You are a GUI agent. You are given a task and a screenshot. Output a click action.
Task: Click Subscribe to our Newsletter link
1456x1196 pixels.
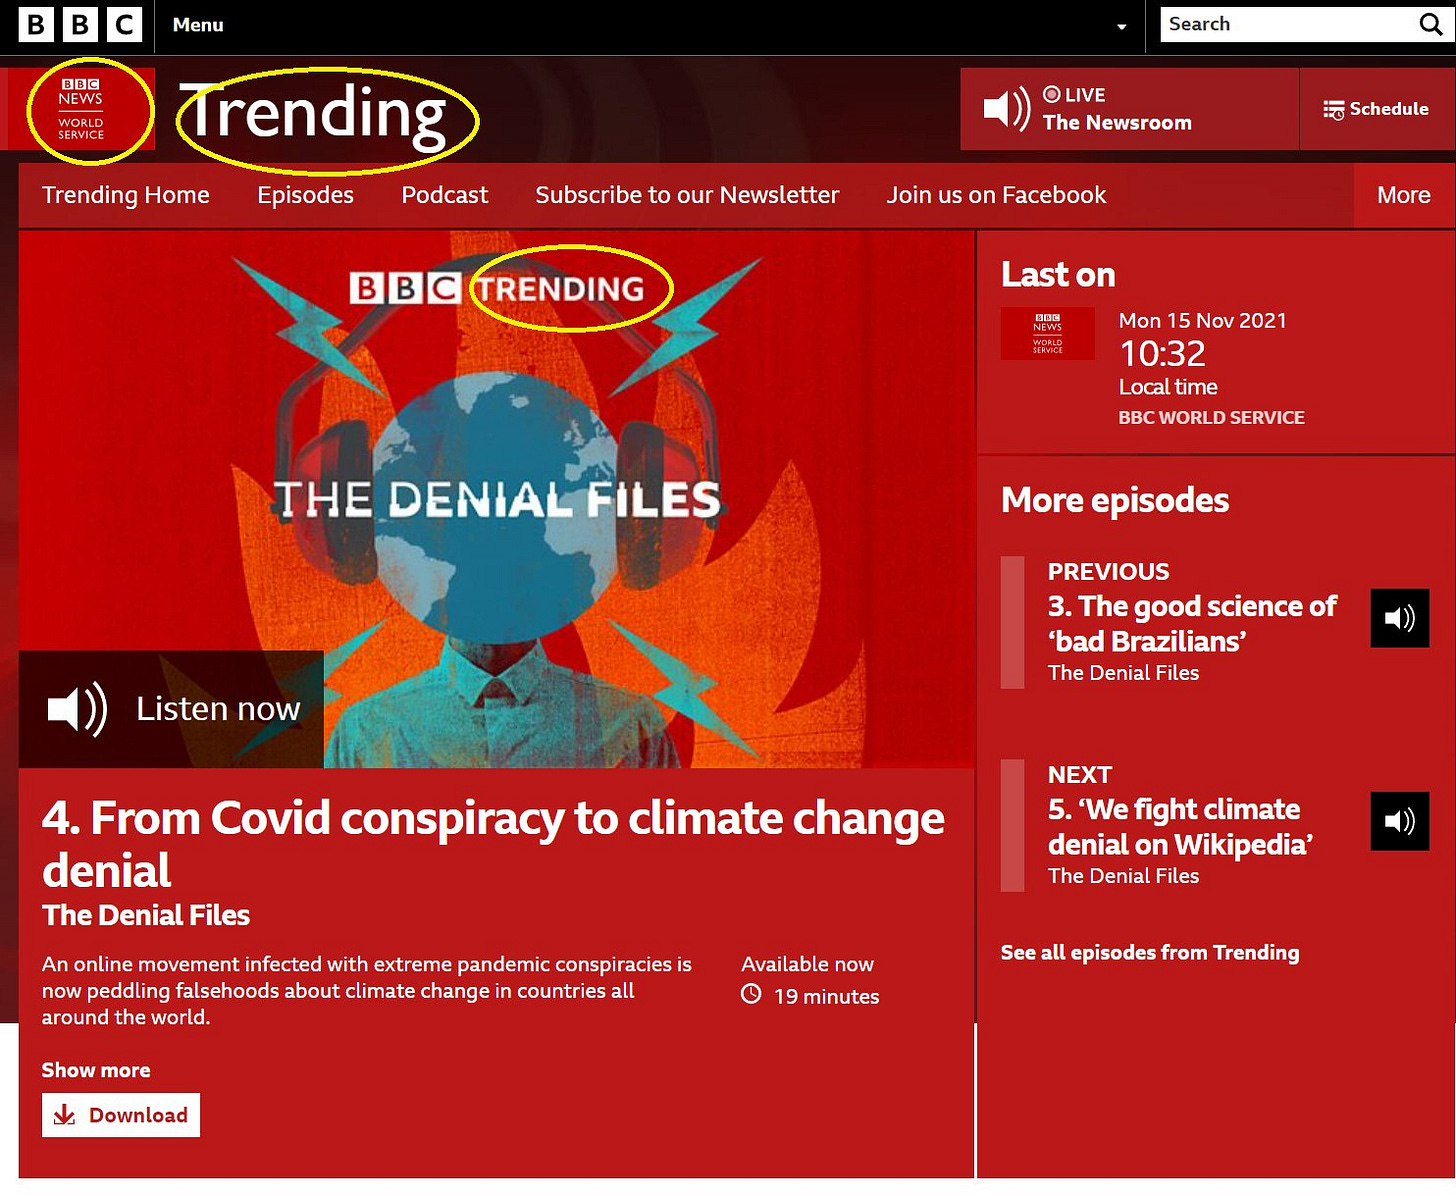pyautogui.click(x=687, y=195)
